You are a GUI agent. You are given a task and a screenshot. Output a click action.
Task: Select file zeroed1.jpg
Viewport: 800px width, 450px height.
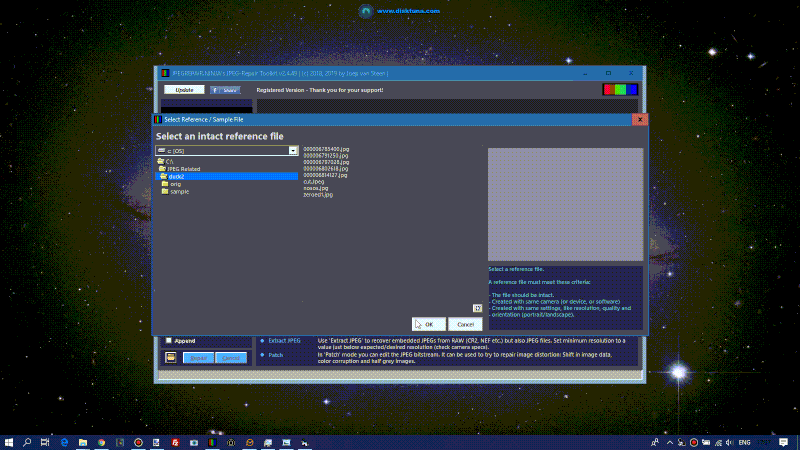tap(318, 195)
